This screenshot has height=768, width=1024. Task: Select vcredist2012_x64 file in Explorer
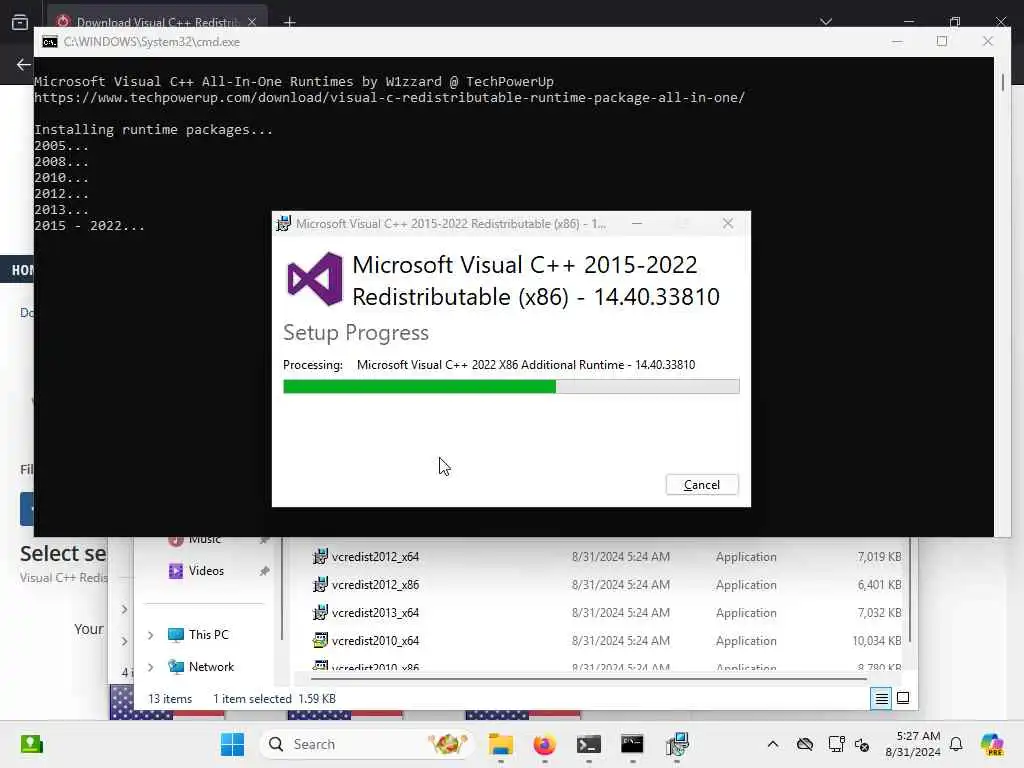click(x=375, y=557)
